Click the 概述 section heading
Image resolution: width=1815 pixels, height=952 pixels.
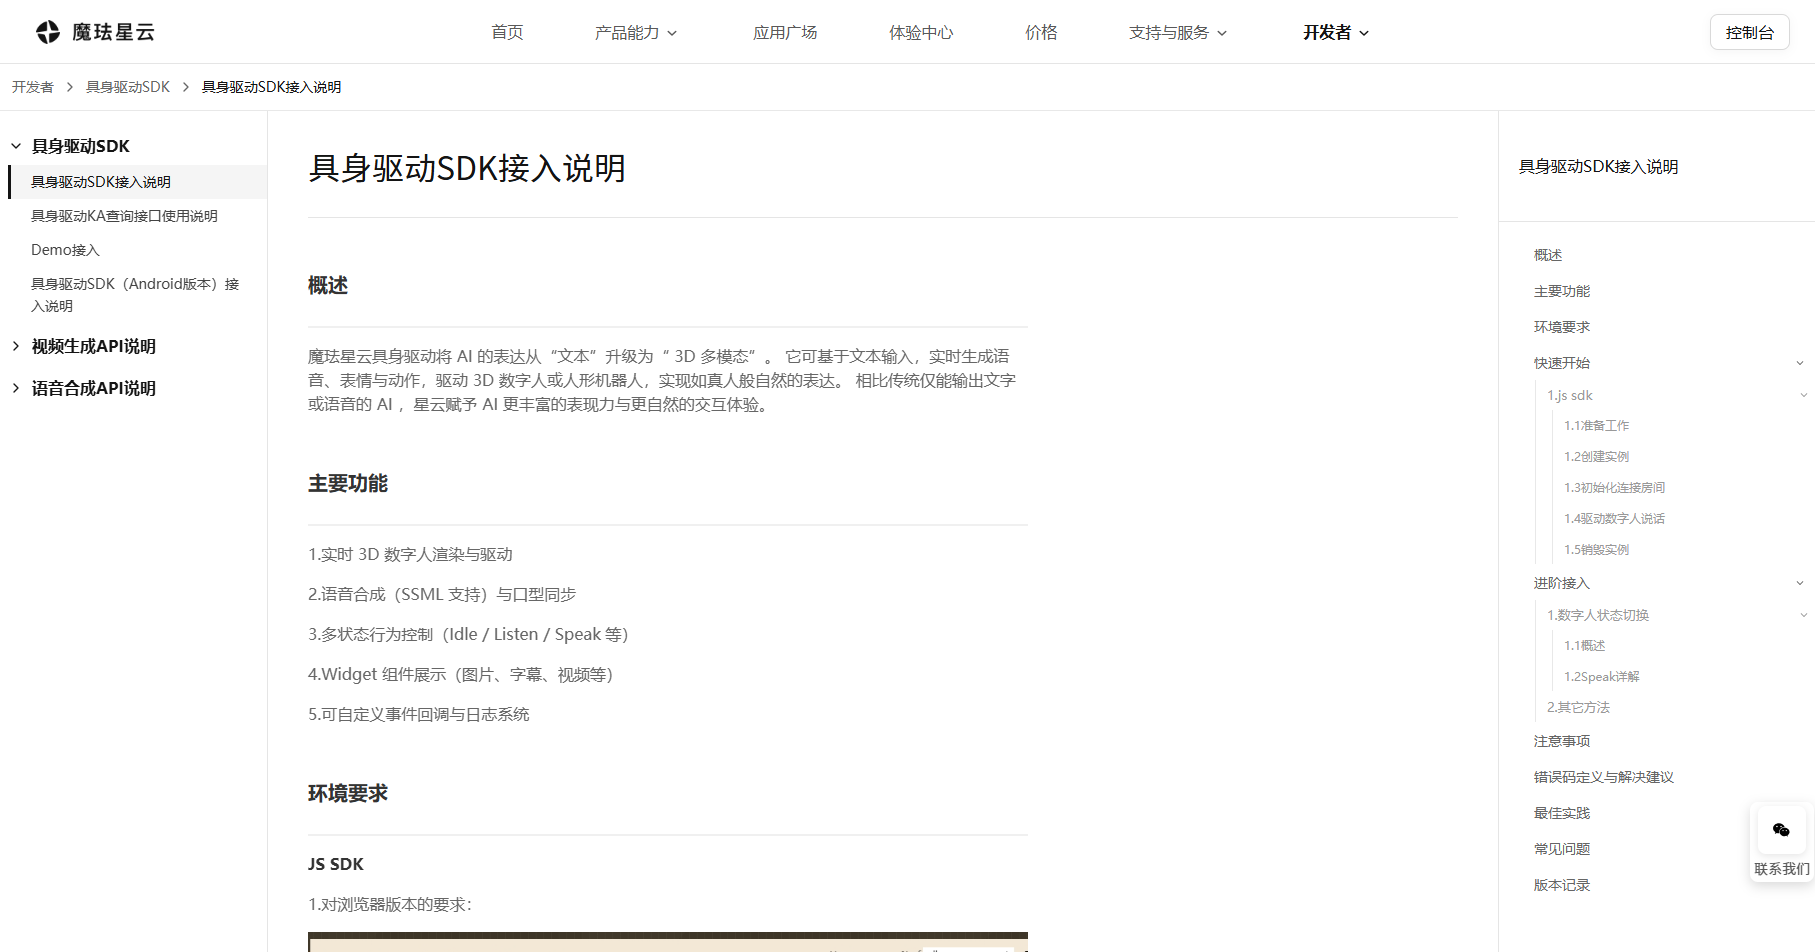click(328, 286)
